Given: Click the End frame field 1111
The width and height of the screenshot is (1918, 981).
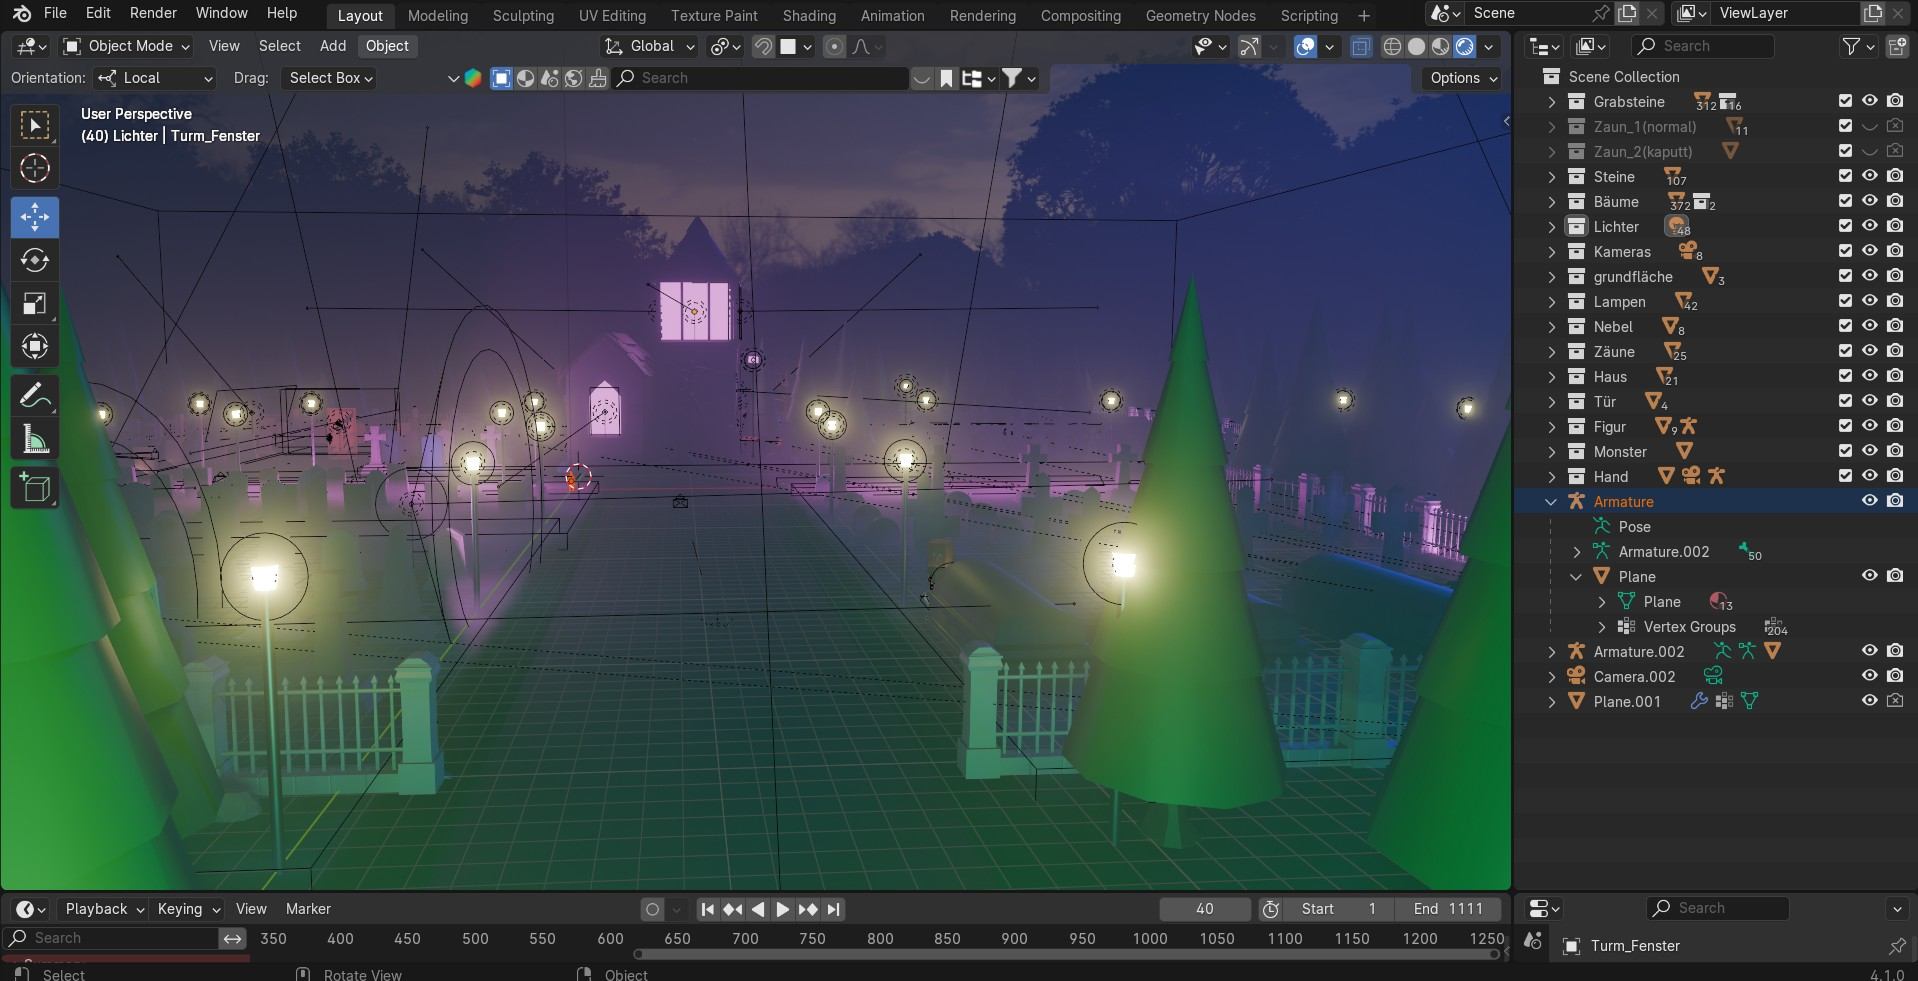Looking at the screenshot, I should click(x=1447, y=909).
